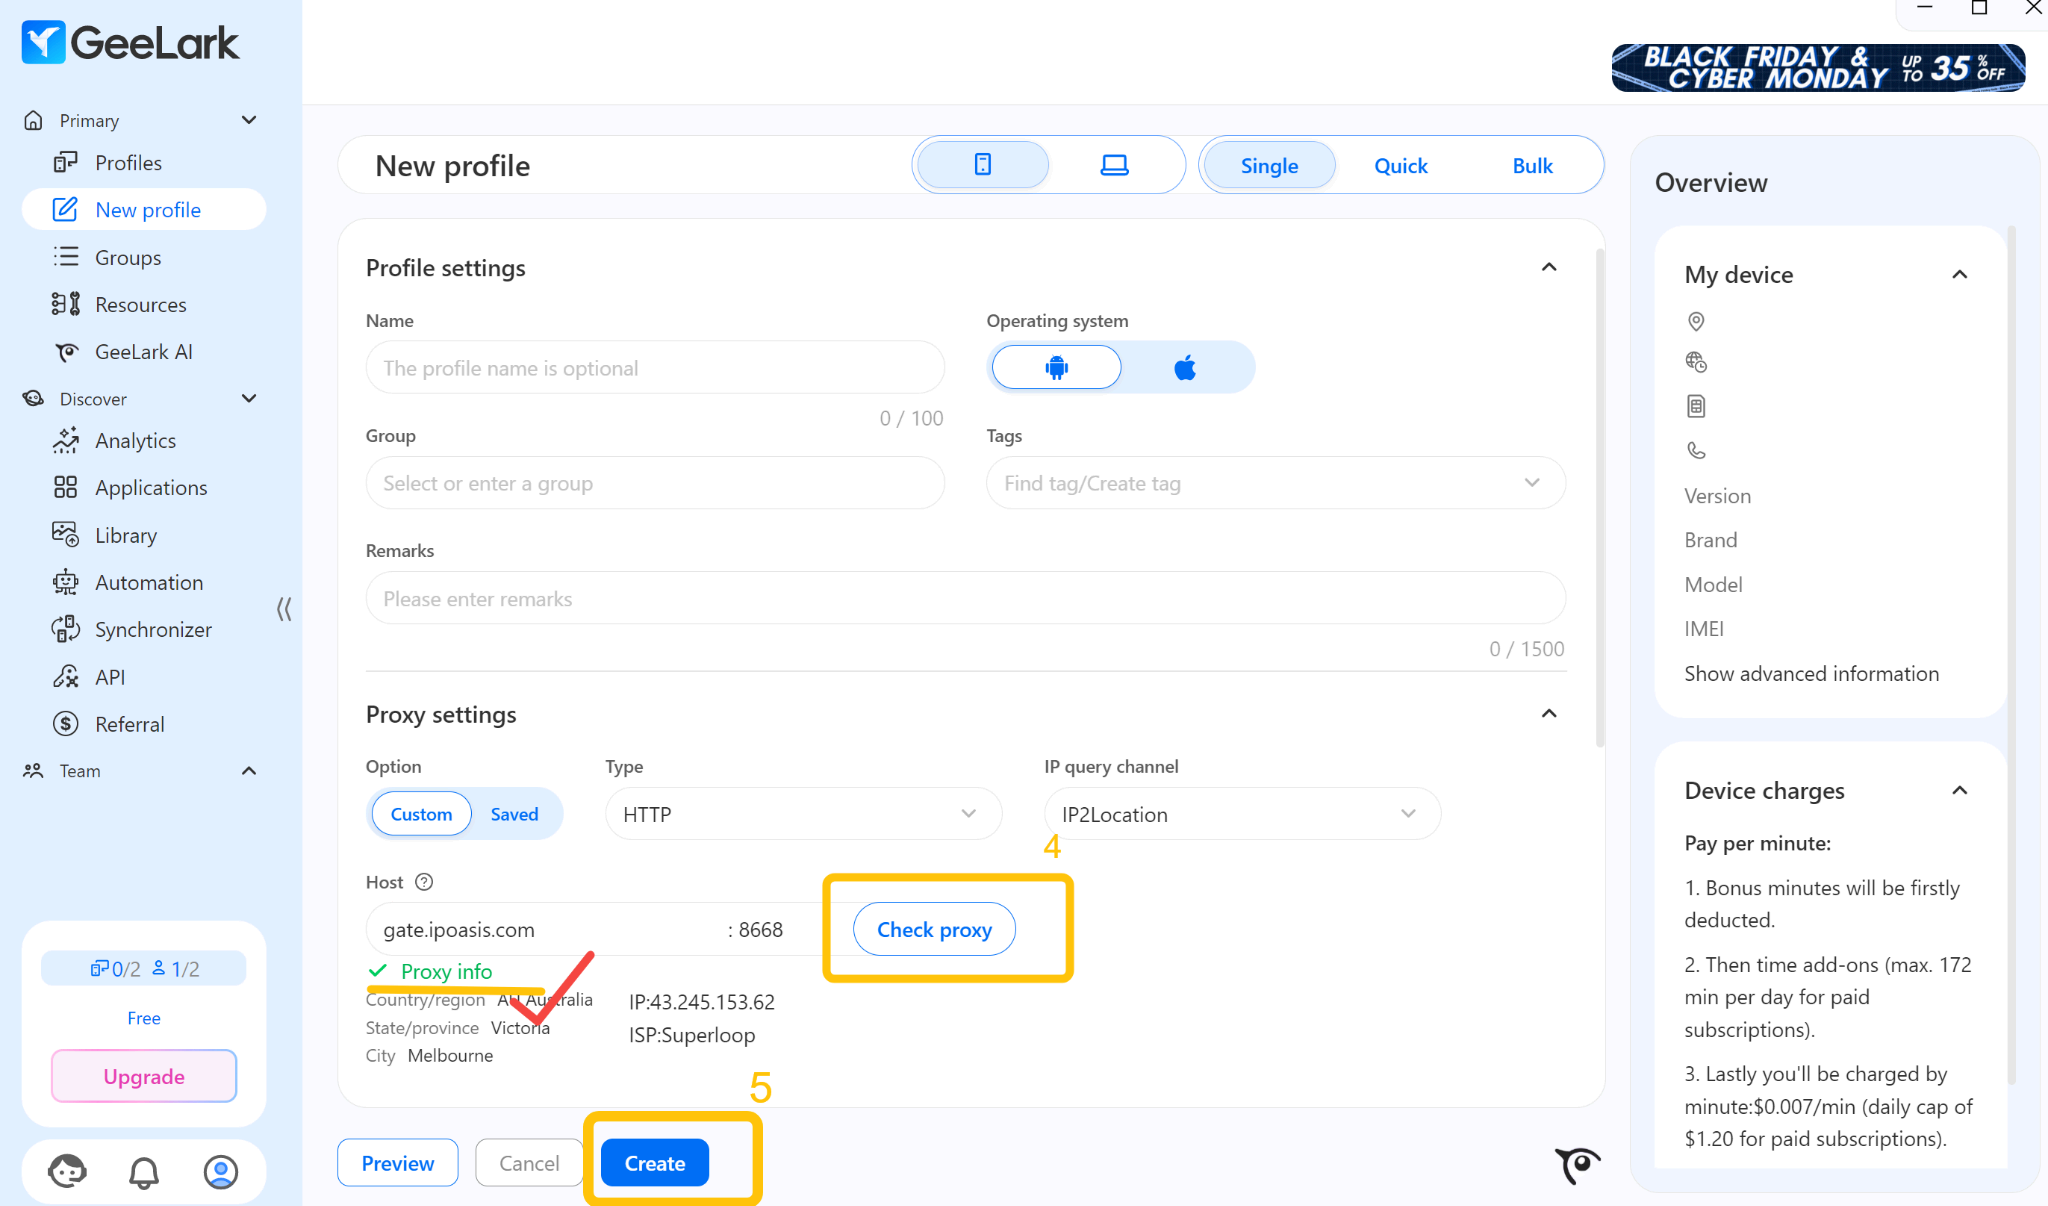2048x1206 pixels.
Task: Open the user account avatar icon
Action: pos(220,1171)
